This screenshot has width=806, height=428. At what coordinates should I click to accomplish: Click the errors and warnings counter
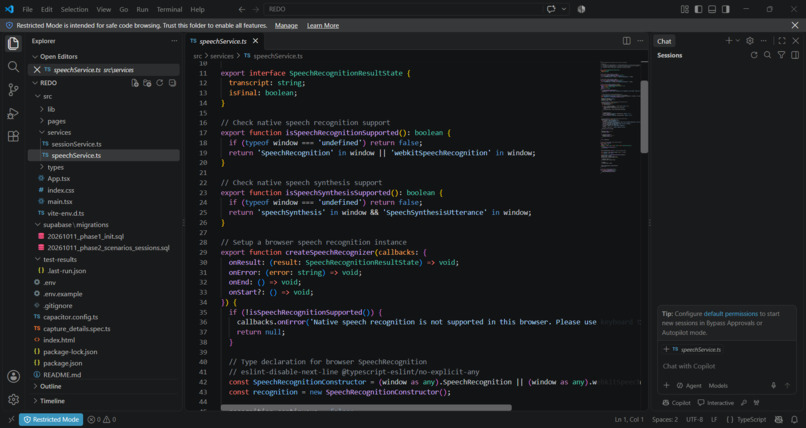[102, 420]
